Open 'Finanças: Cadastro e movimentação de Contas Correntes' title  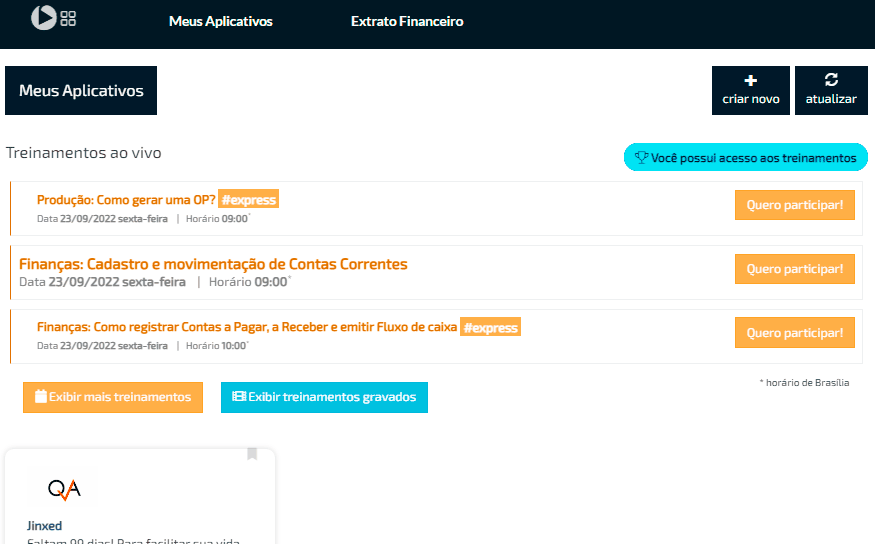[x=213, y=264]
